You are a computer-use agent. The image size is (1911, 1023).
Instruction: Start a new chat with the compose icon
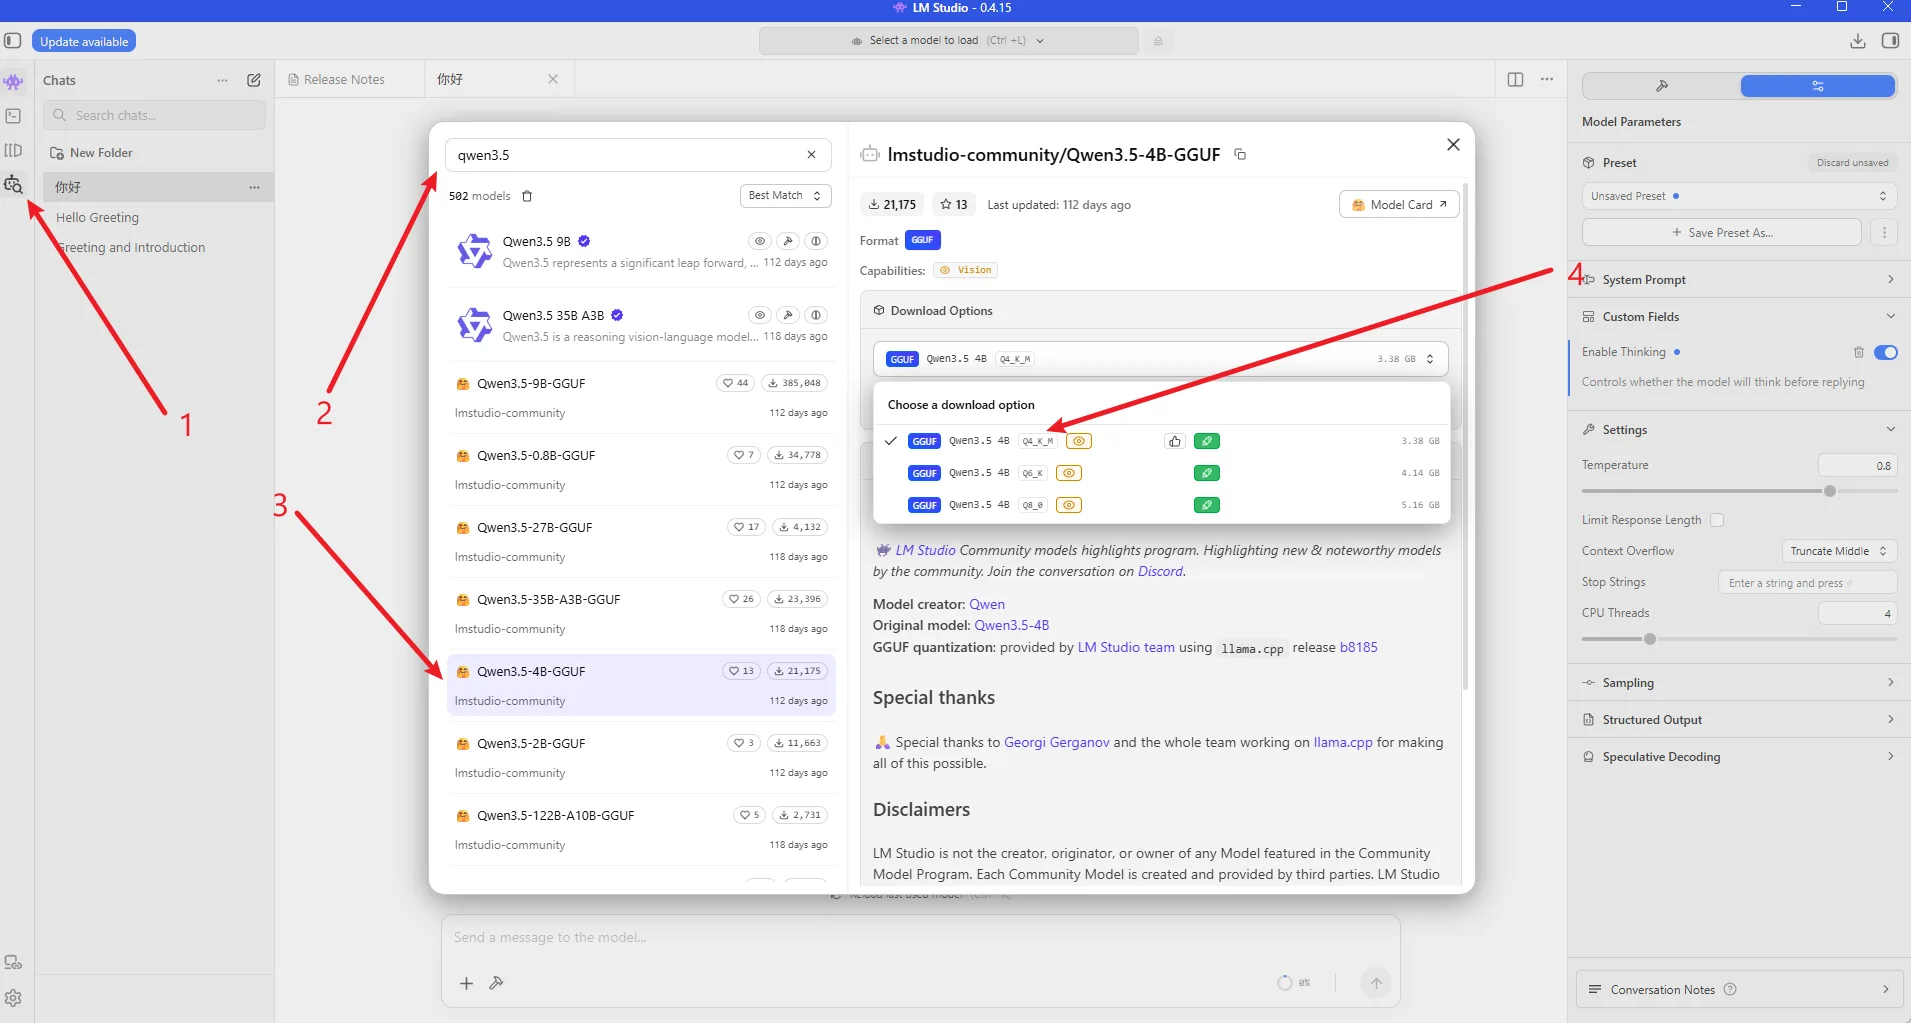tap(254, 80)
